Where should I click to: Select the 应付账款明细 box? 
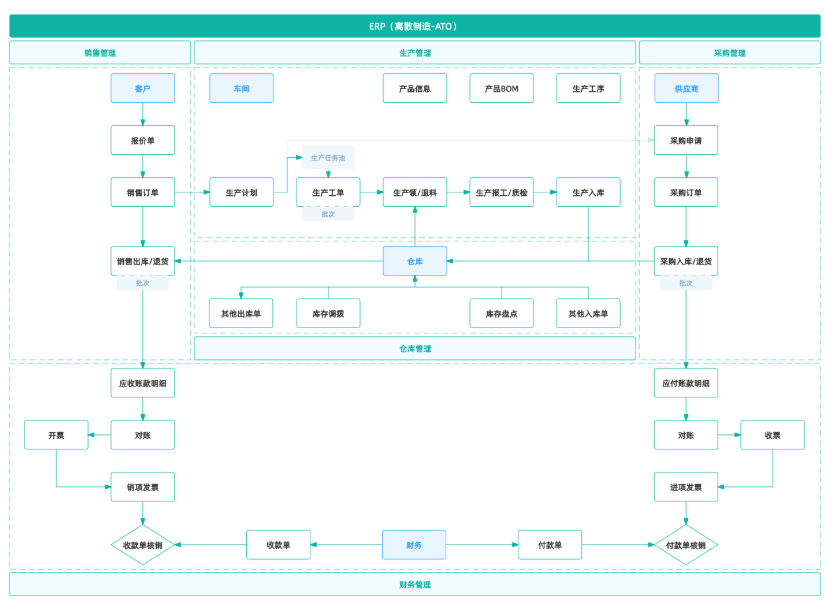(686, 383)
